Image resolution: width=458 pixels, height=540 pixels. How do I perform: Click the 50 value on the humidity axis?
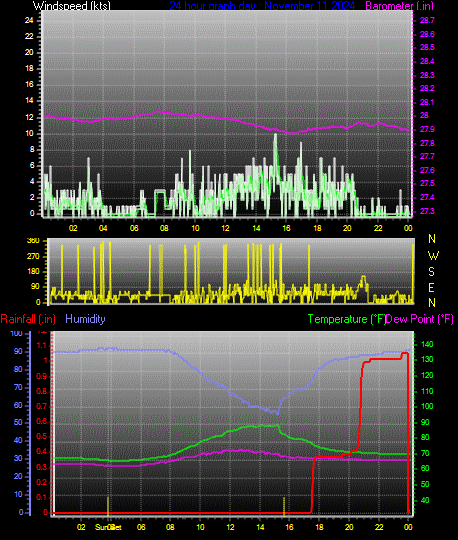coord(18,423)
